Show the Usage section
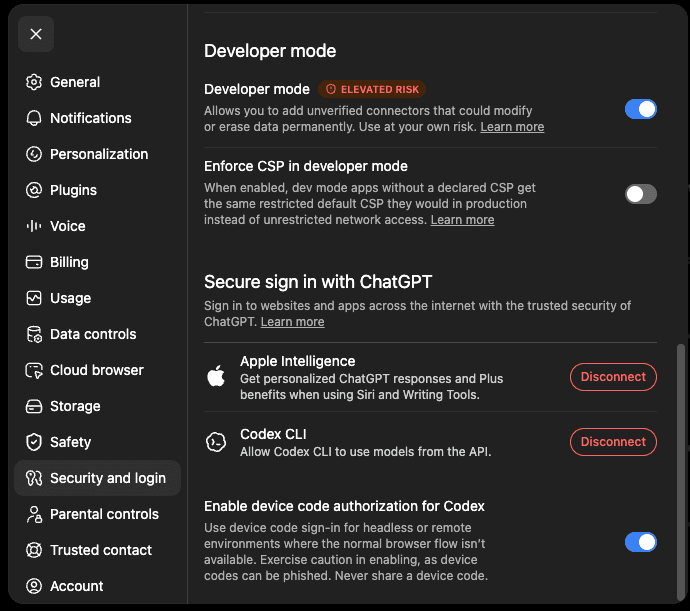Screen dimensions: 690x611 97,298
